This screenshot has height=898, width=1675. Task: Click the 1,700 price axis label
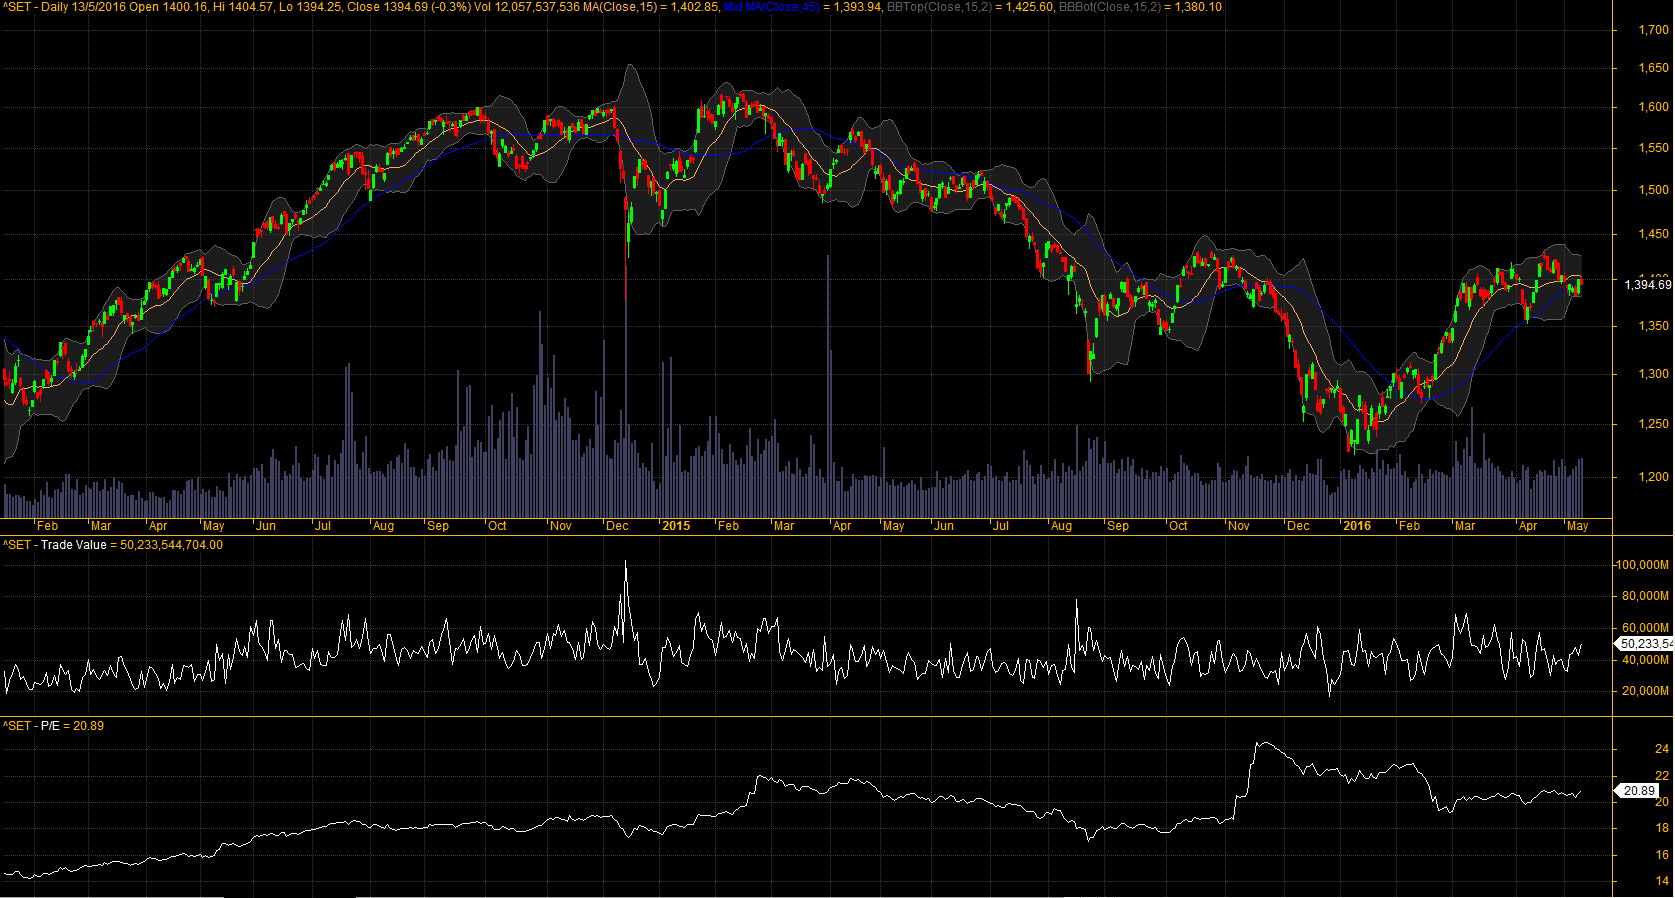pos(1653,30)
